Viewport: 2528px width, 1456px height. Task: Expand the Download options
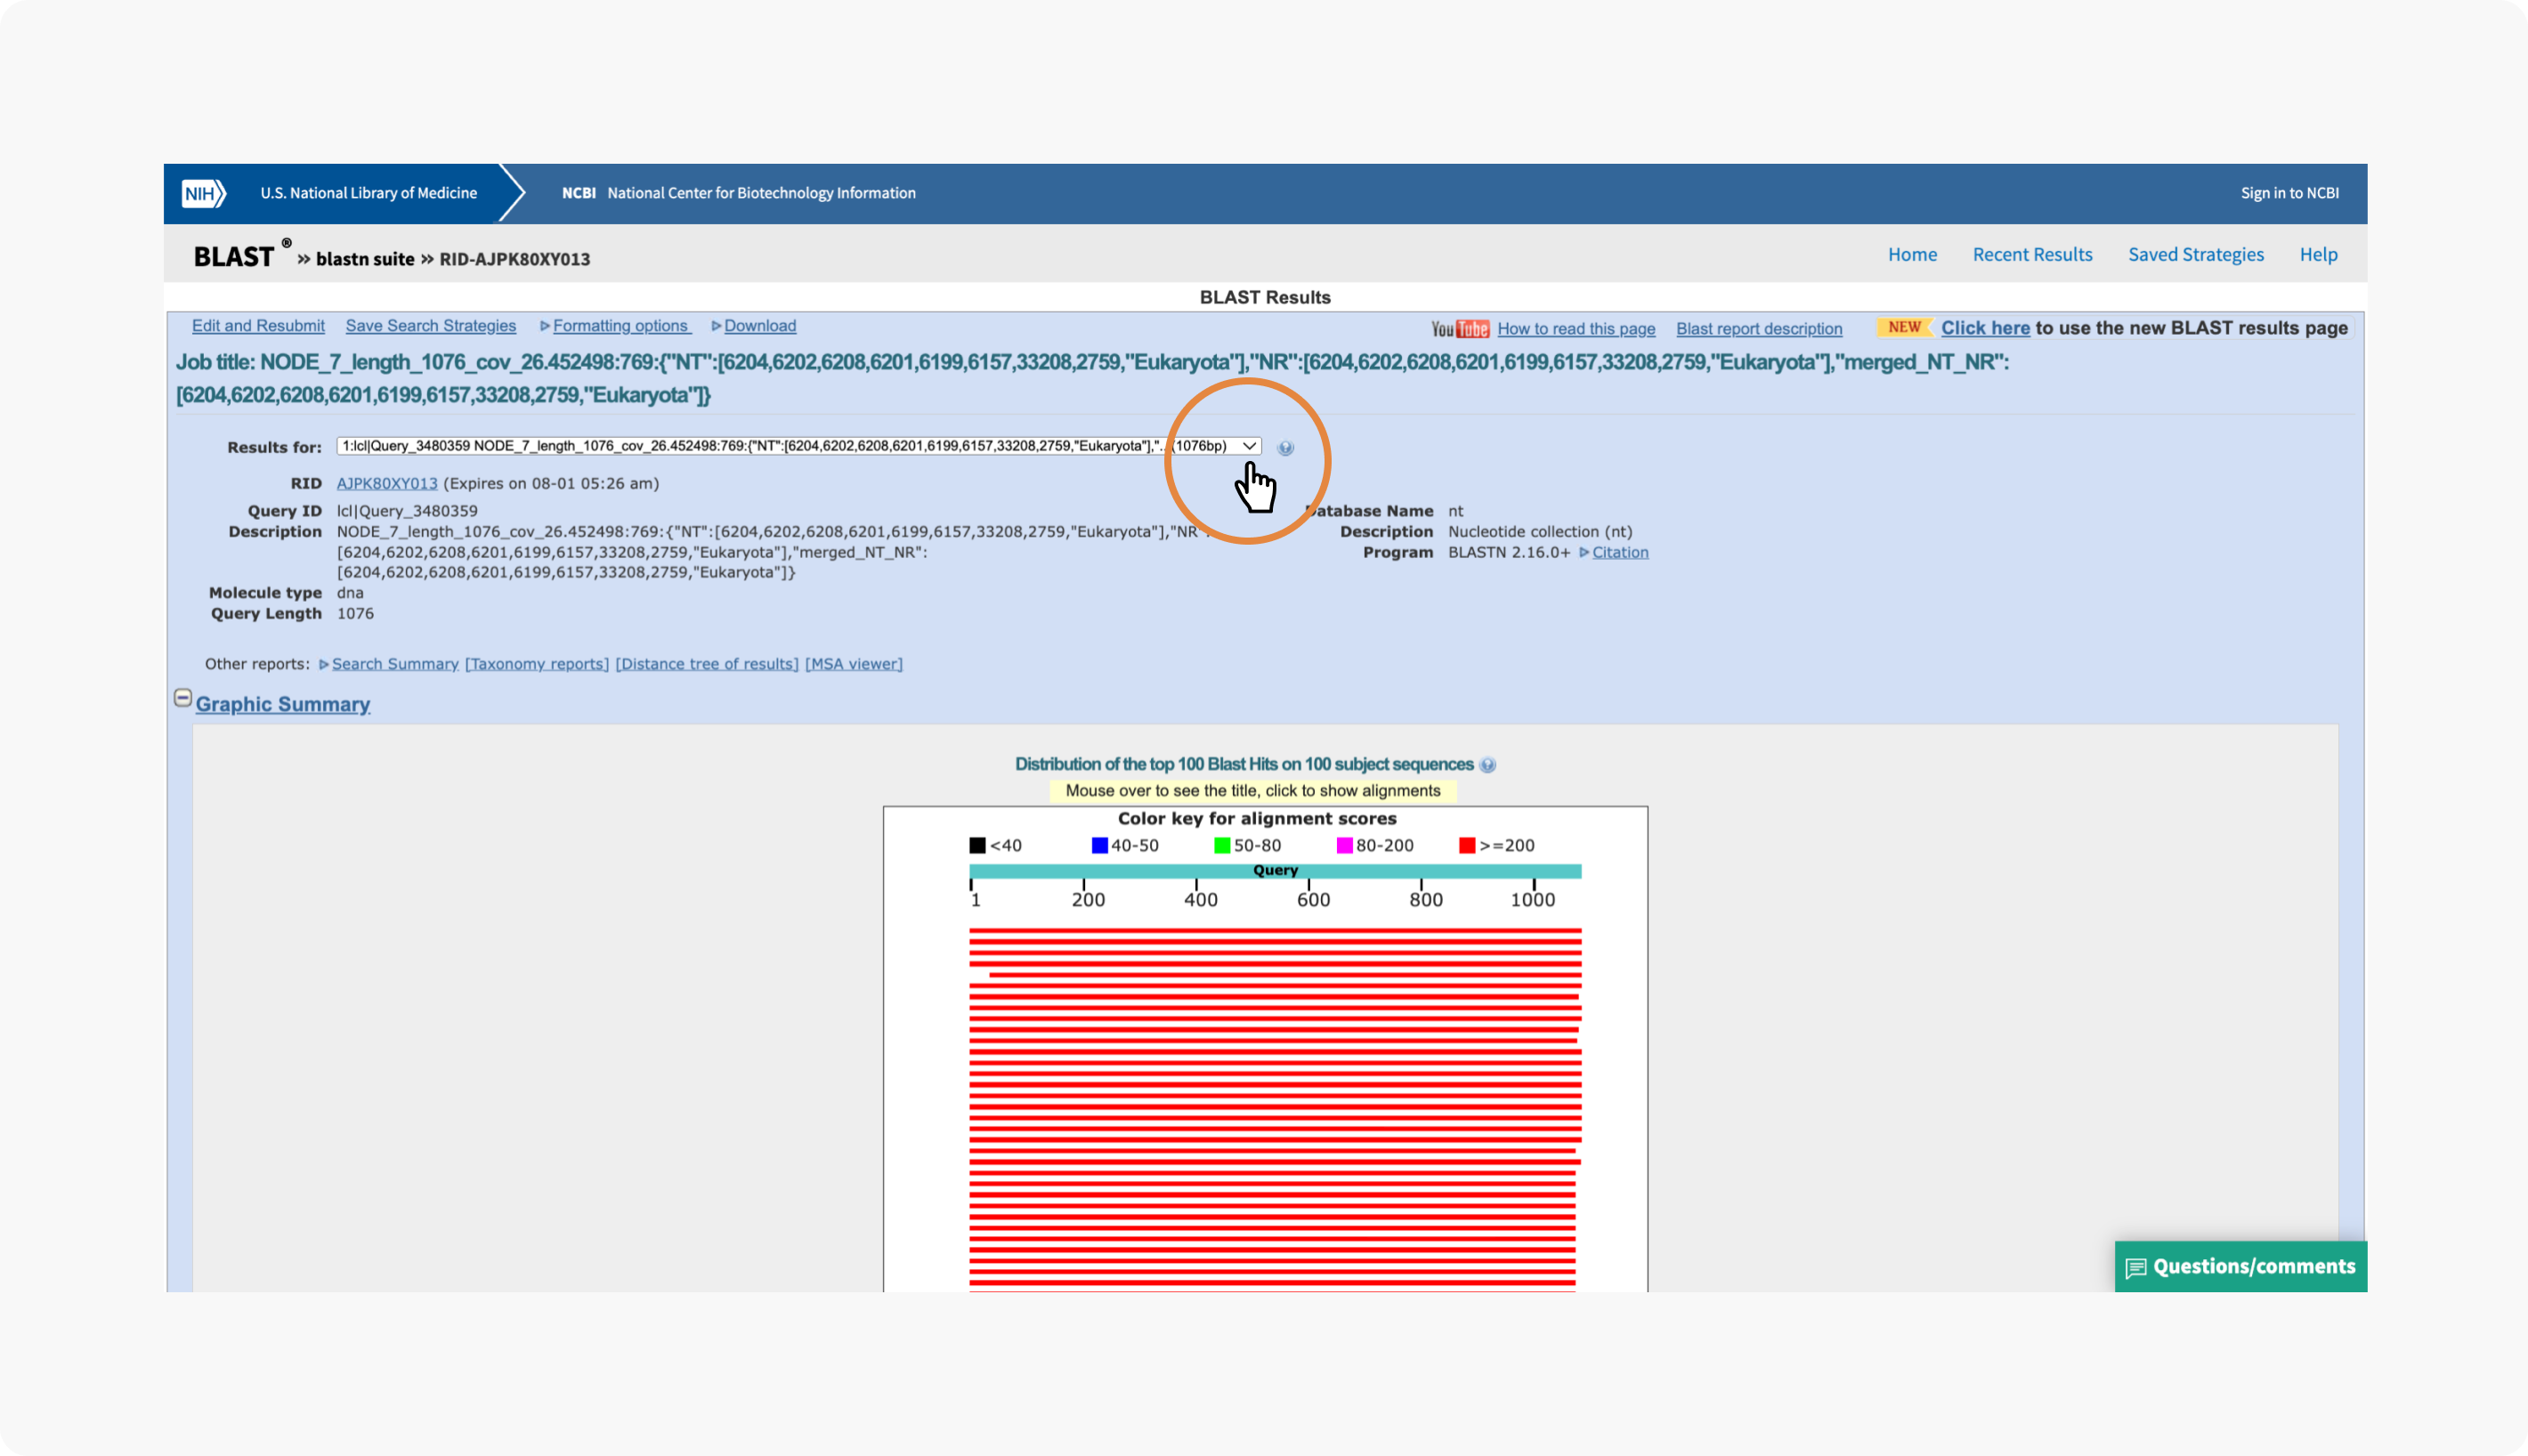click(754, 326)
